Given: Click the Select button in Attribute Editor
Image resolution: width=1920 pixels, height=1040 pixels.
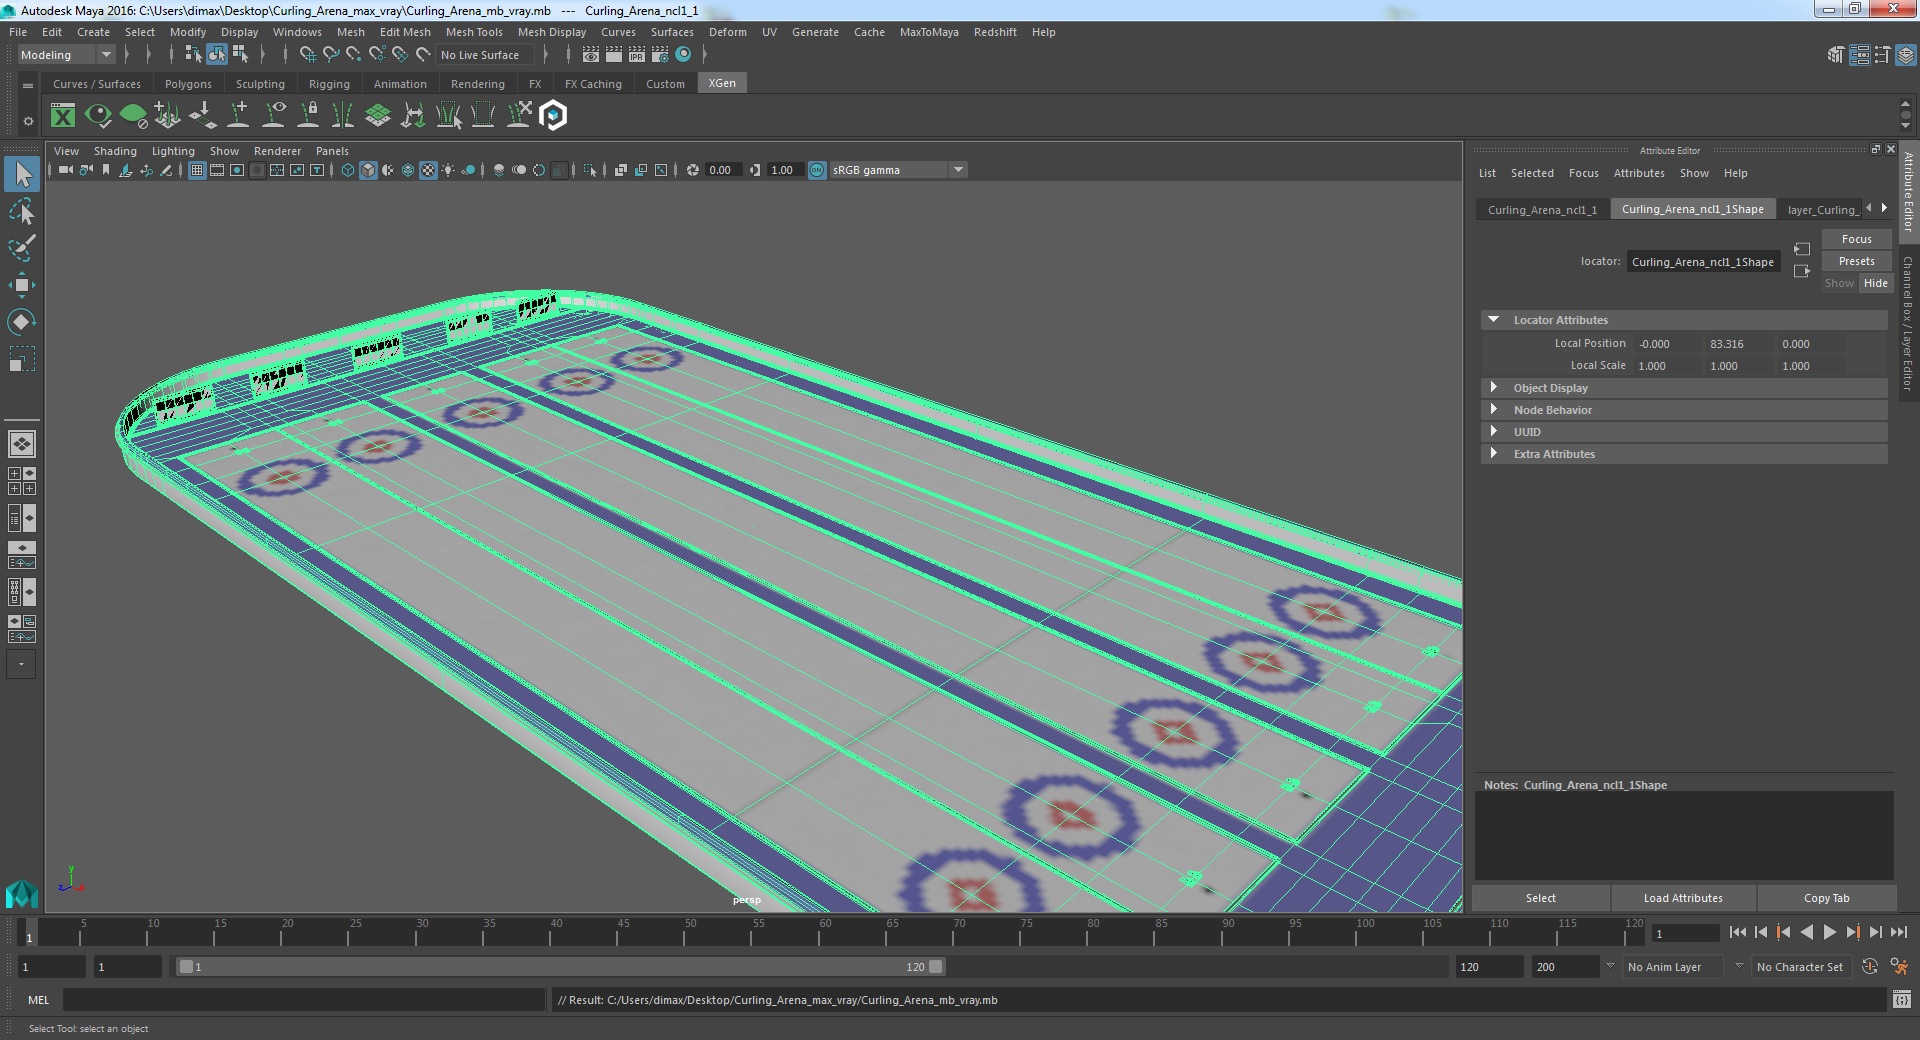Looking at the screenshot, I should (x=1540, y=898).
